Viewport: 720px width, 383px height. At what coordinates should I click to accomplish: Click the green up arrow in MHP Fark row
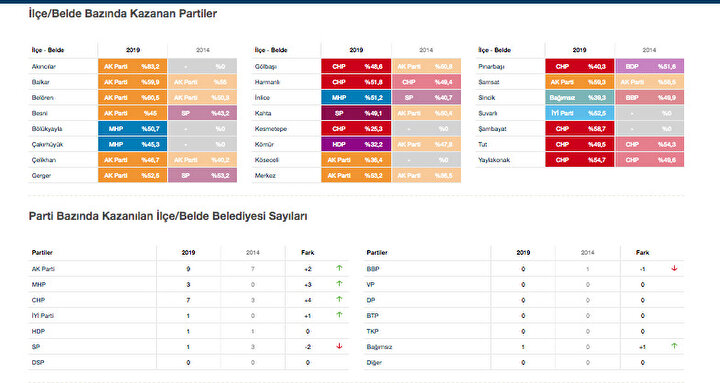pyautogui.click(x=339, y=284)
